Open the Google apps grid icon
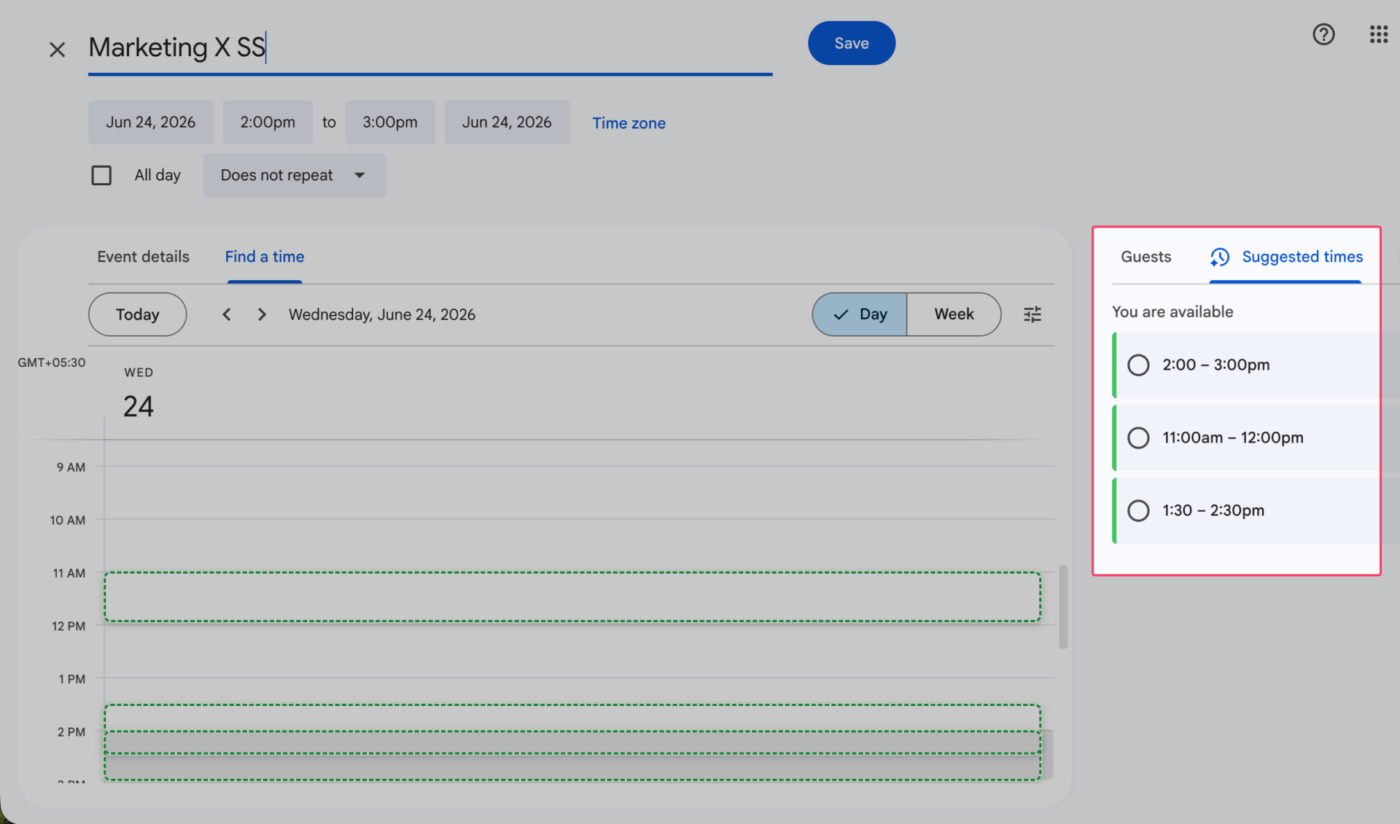Image resolution: width=1400 pixels, height=824 pixels. pos(1378,35)
